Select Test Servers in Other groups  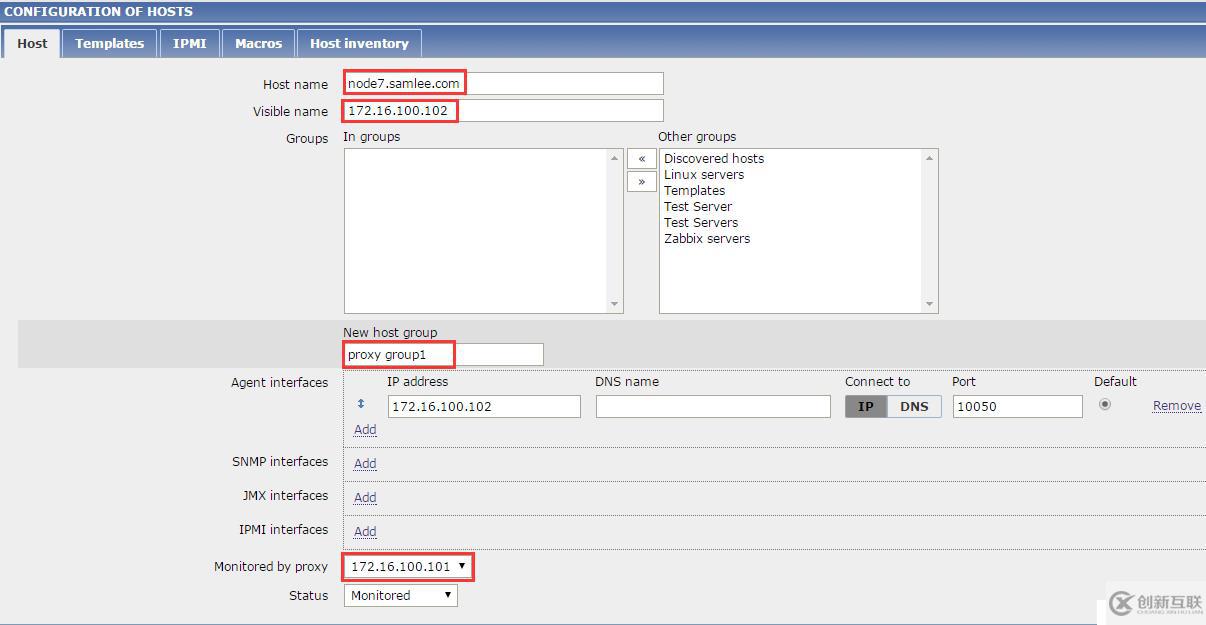click(701, 222)
